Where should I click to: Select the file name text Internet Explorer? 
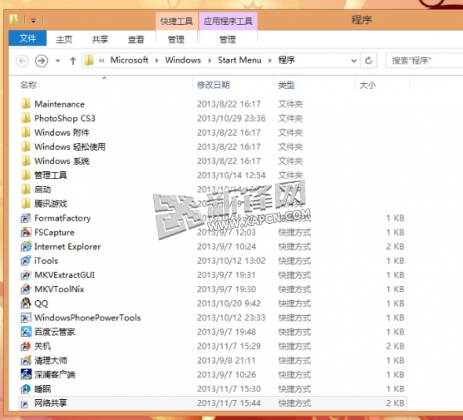click(x=67, y=247)
